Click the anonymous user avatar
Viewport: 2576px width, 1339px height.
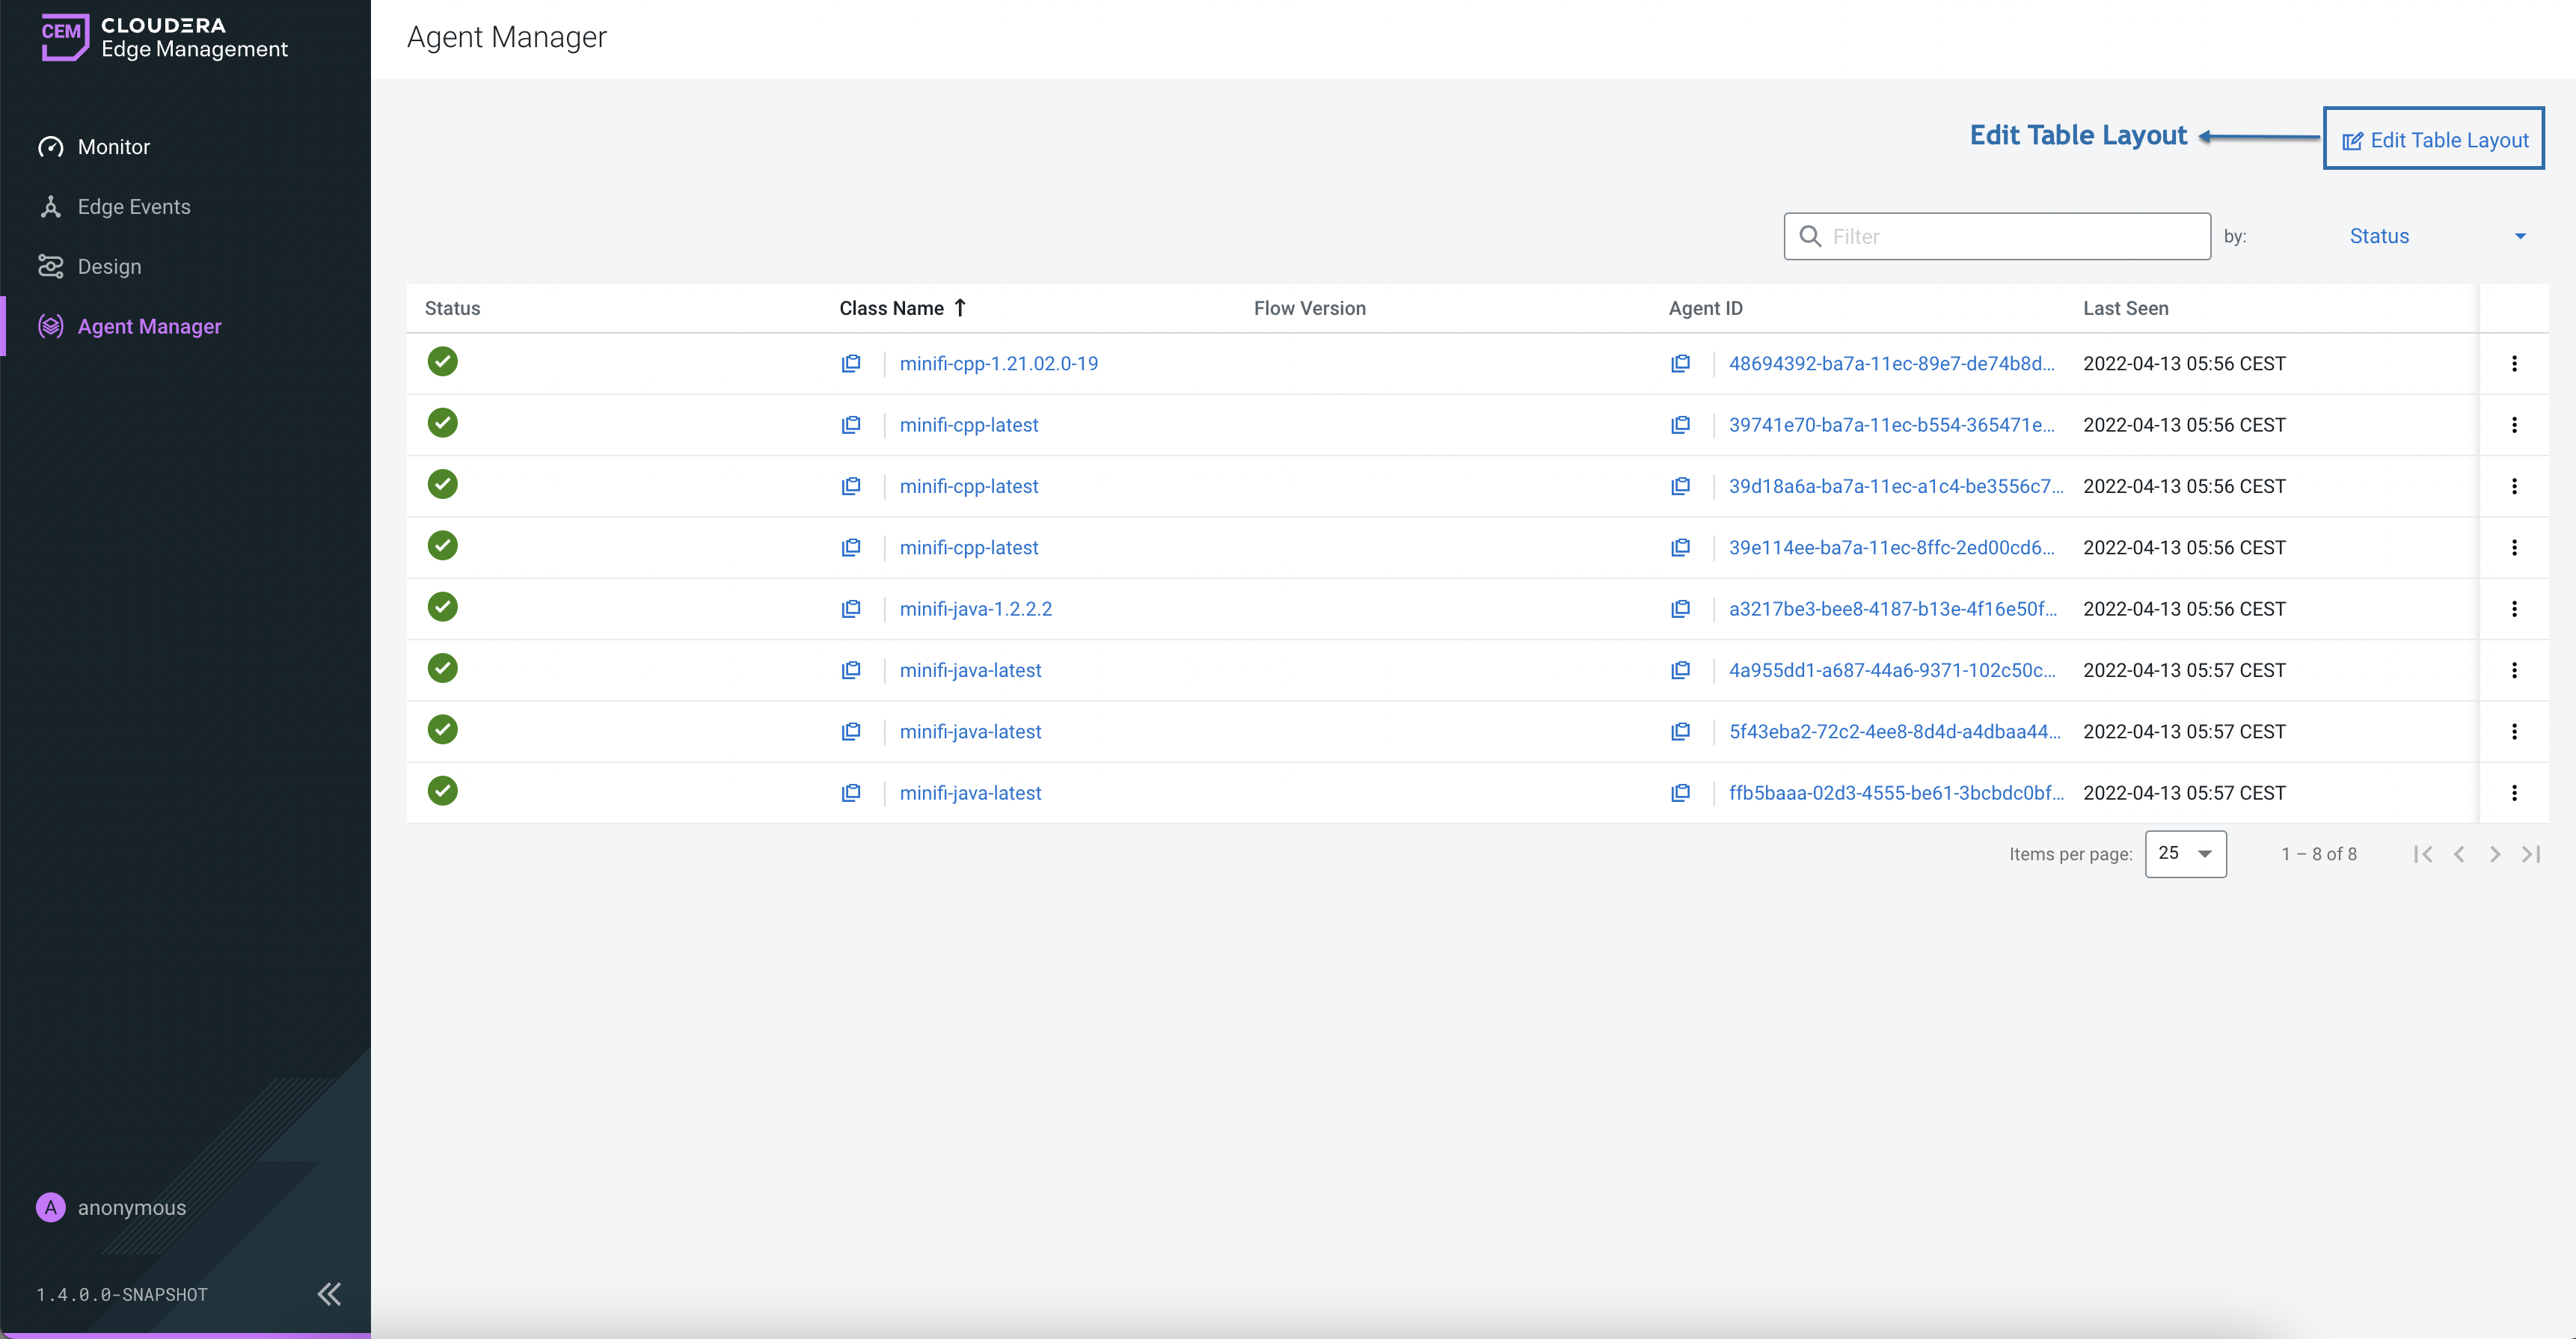click(x=51, y=1207)
